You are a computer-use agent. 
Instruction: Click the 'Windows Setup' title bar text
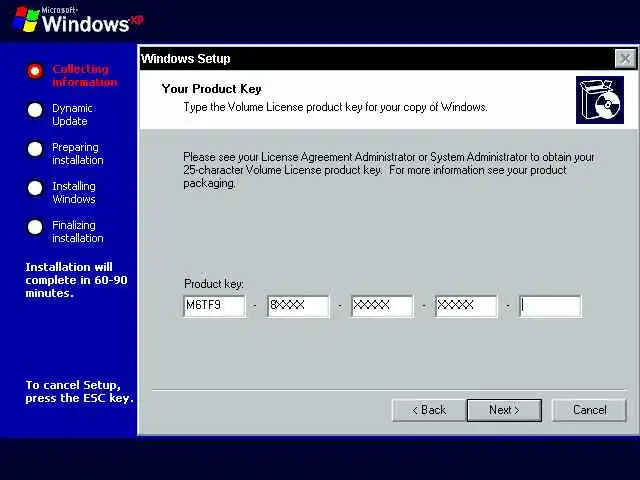pos(186,59)
